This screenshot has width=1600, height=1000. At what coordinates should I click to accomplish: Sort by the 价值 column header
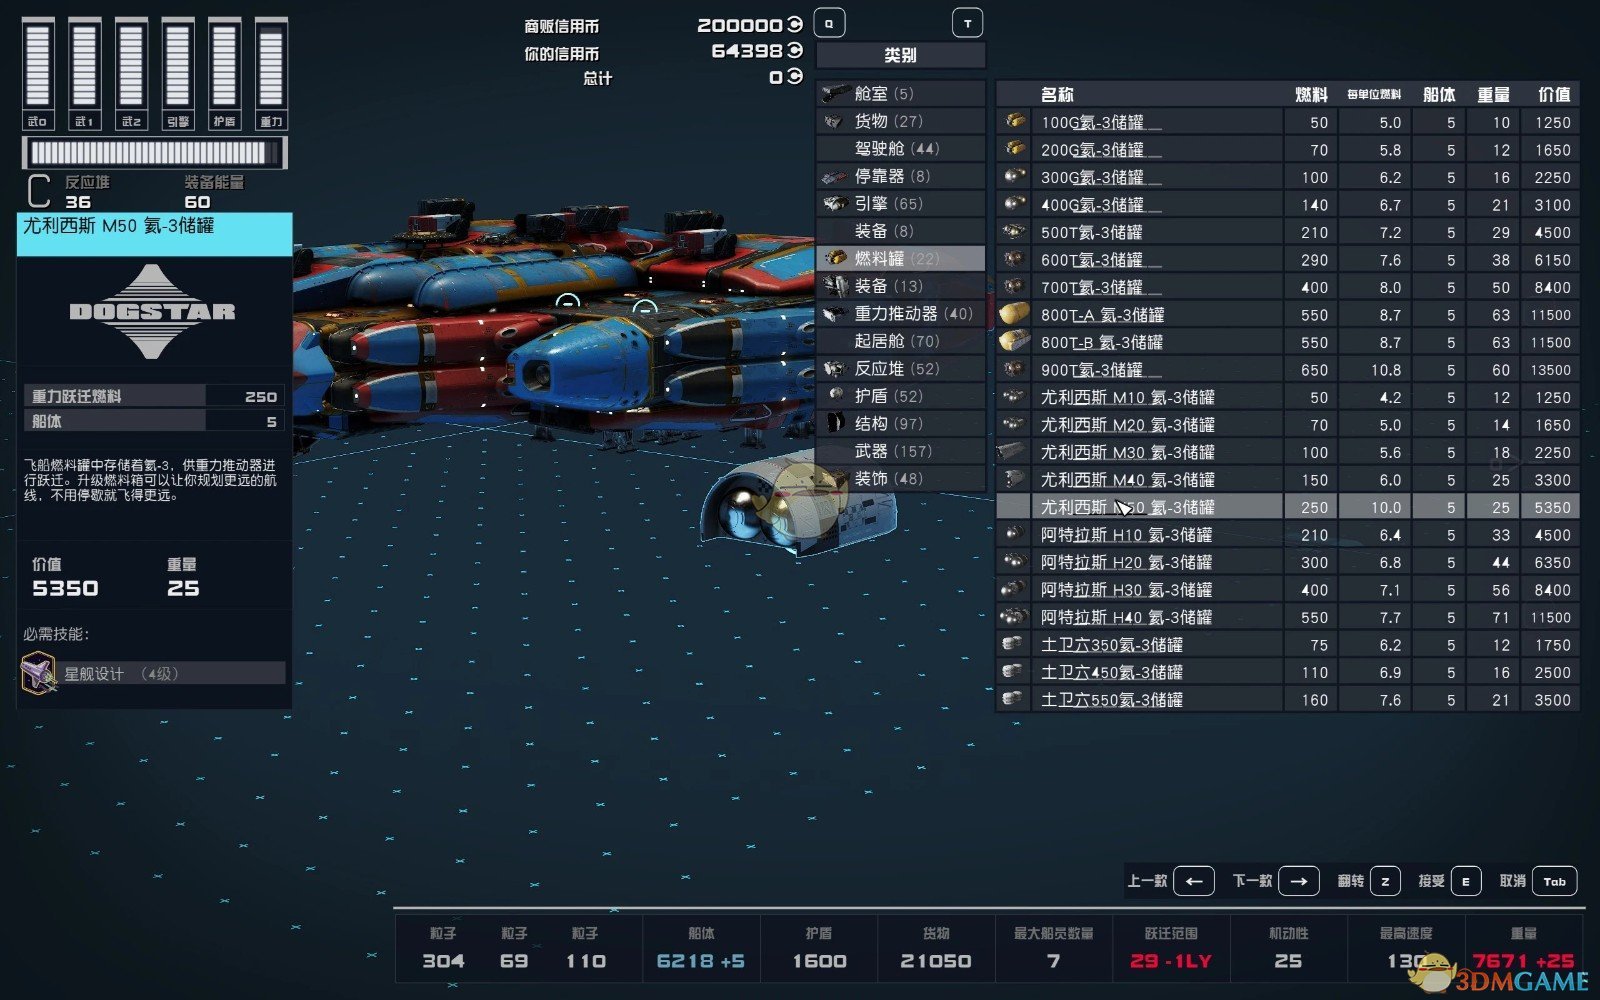point(1554,95)
